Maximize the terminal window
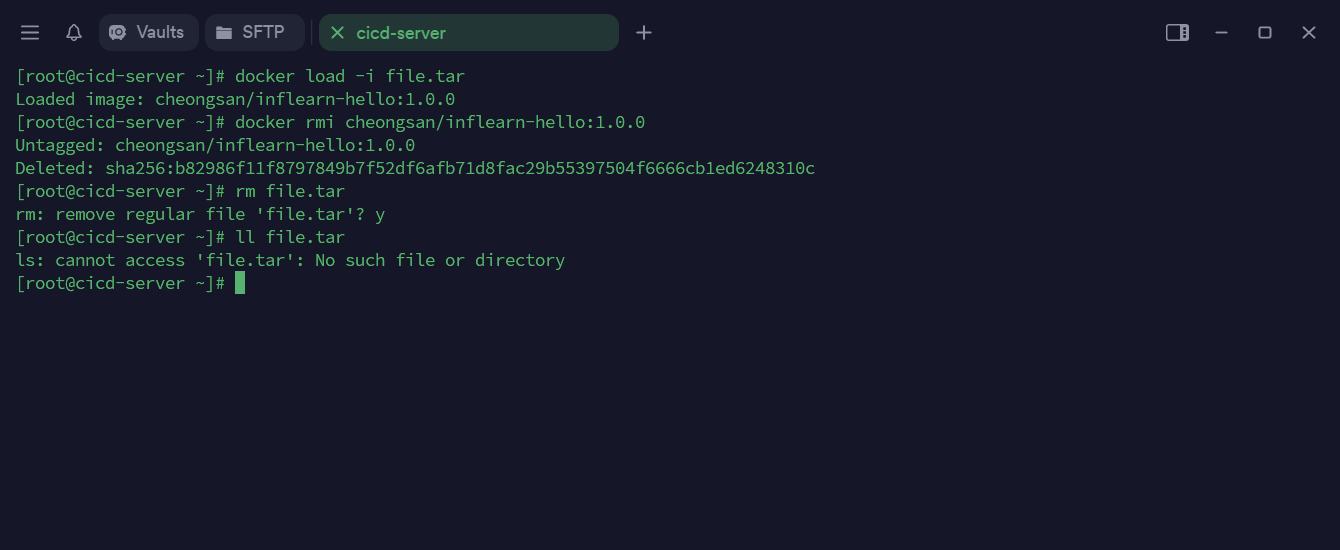1340x550 pixels. 1265,33
